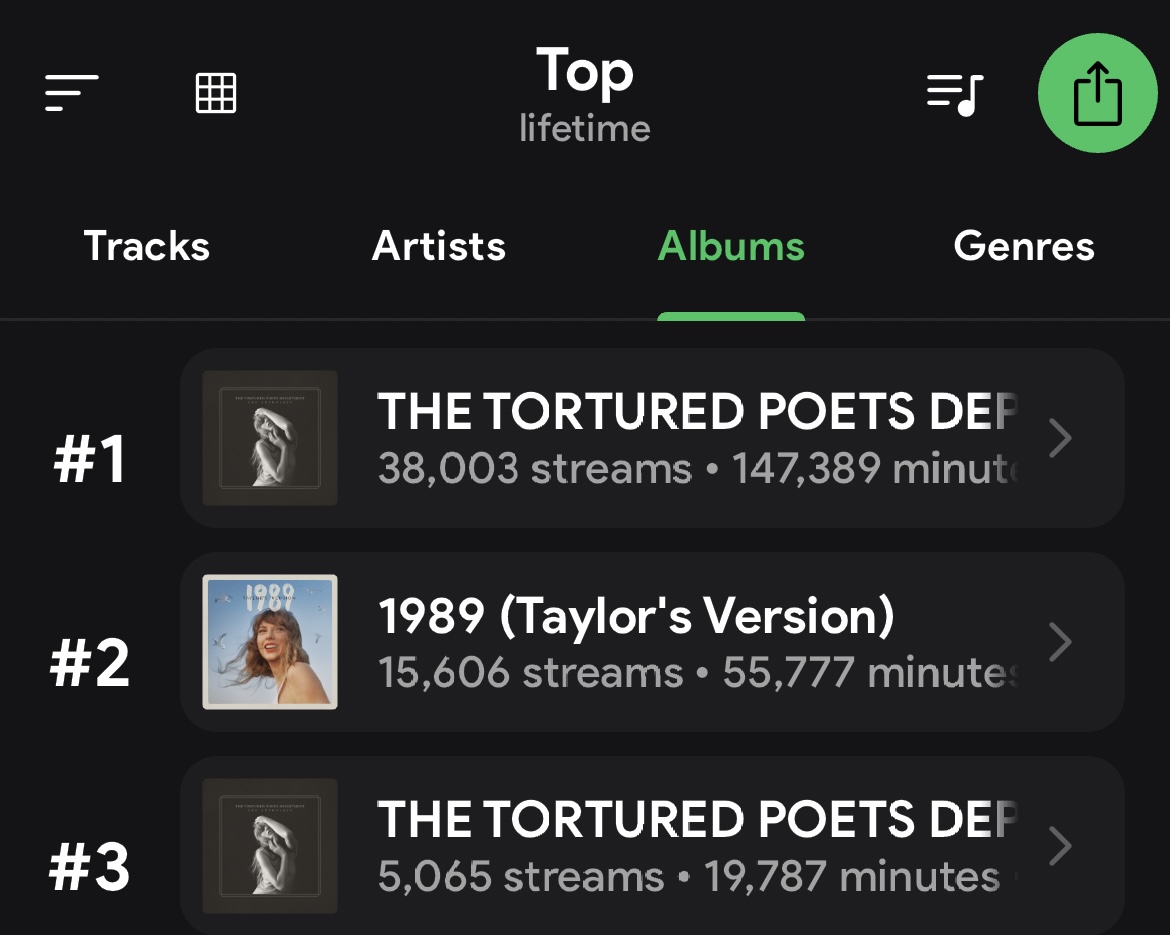
Task: Expand chevron for 1989 (Taylor's Version)
Action: pos(1060,642)
